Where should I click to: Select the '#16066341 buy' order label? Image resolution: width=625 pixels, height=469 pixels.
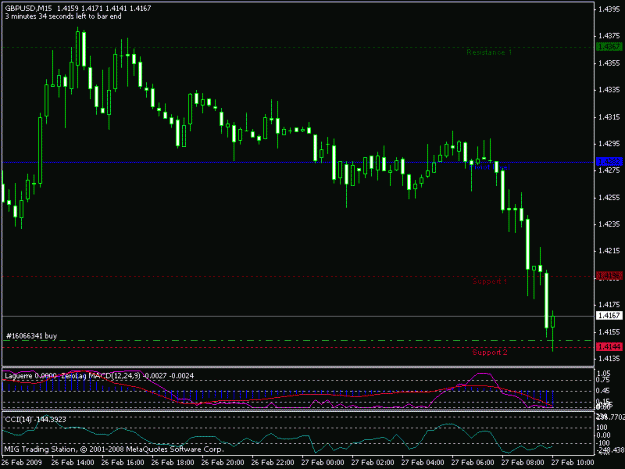coord(31,336)
